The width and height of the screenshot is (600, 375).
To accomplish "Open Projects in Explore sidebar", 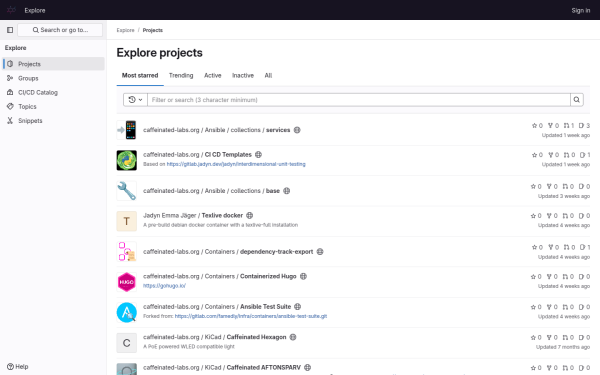I will (54, 64).
